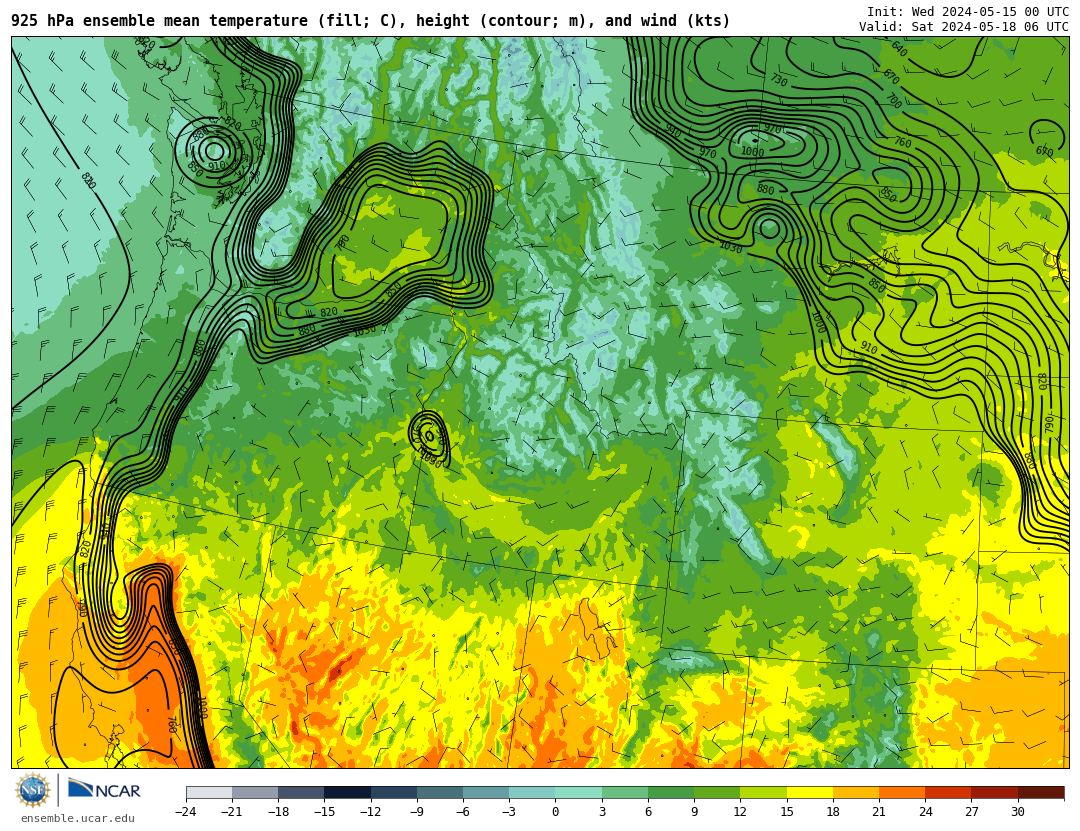This screenshot has height=831, width=1080.
Task: Click the 18 colorbar tick label
Action: [x=833, y=812]
